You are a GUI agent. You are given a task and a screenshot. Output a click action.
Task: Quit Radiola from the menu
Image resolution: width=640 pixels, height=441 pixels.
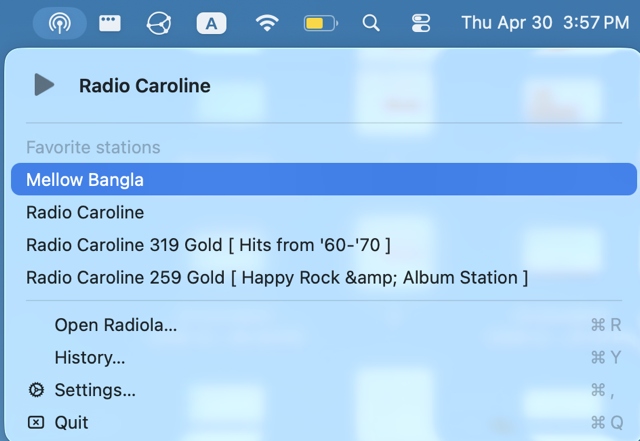(x=324, y=423)
